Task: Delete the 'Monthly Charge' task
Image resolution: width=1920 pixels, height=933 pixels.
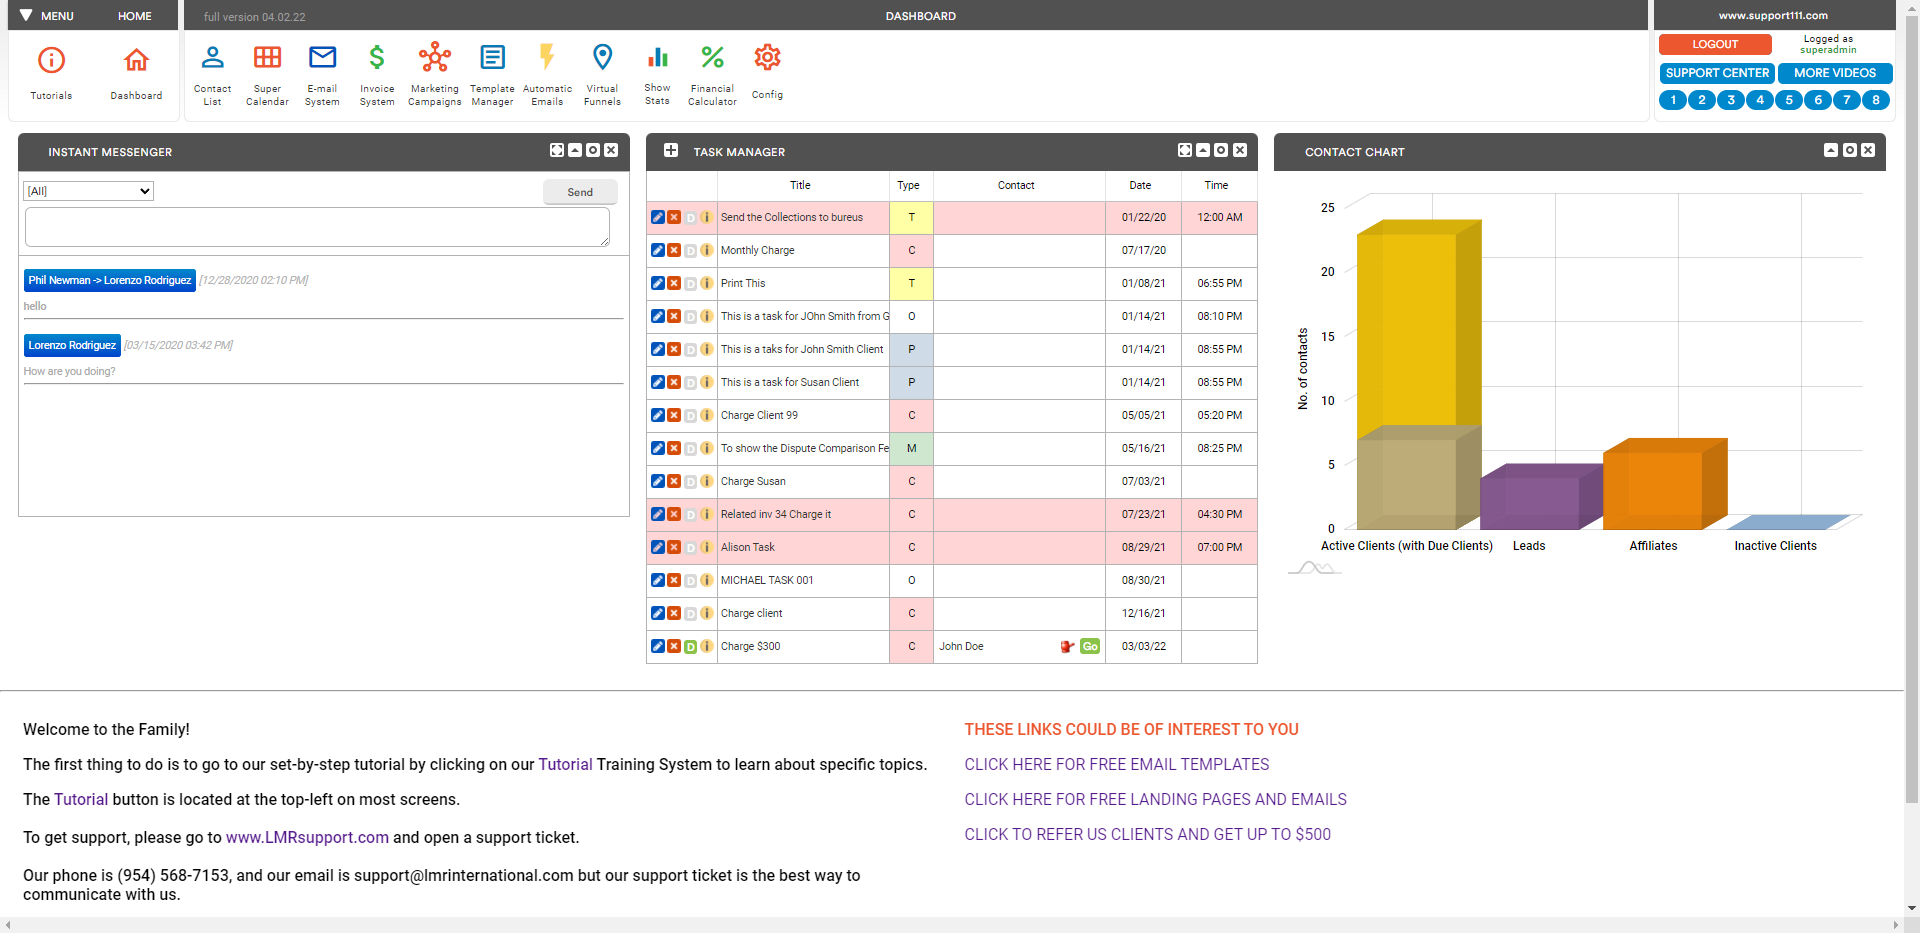Action: [x=674, y=250]
